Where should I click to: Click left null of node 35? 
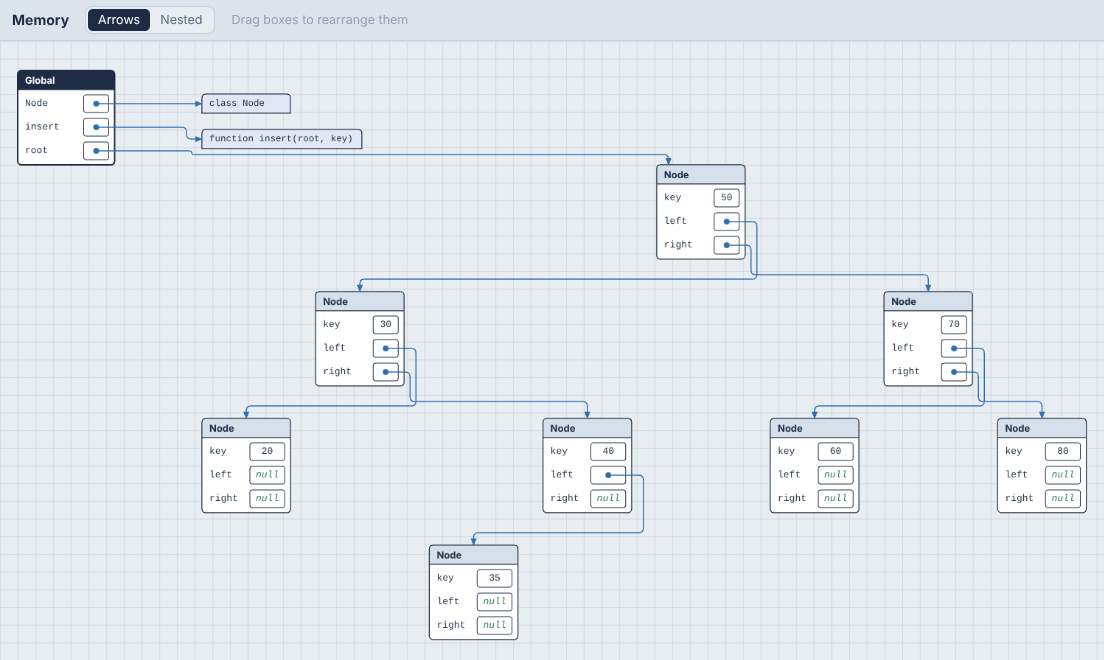(494, 602)
